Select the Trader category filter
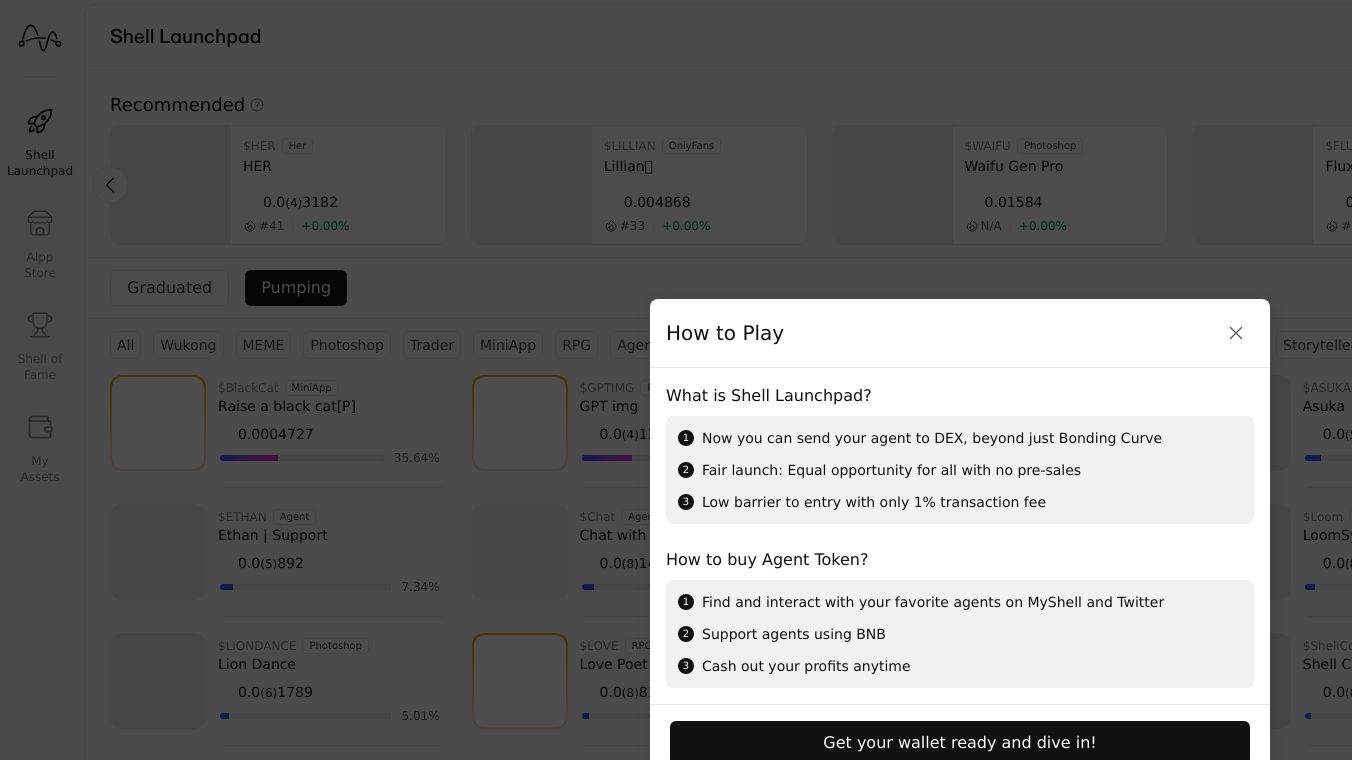The width and height of the screenshot is (1352, 760). [x=432, y=345]
